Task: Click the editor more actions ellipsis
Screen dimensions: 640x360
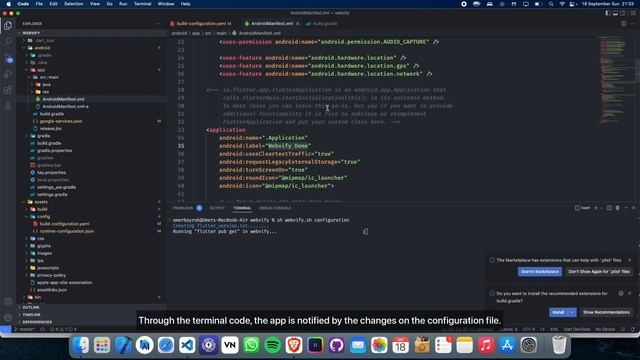Action: click(633, 24)
